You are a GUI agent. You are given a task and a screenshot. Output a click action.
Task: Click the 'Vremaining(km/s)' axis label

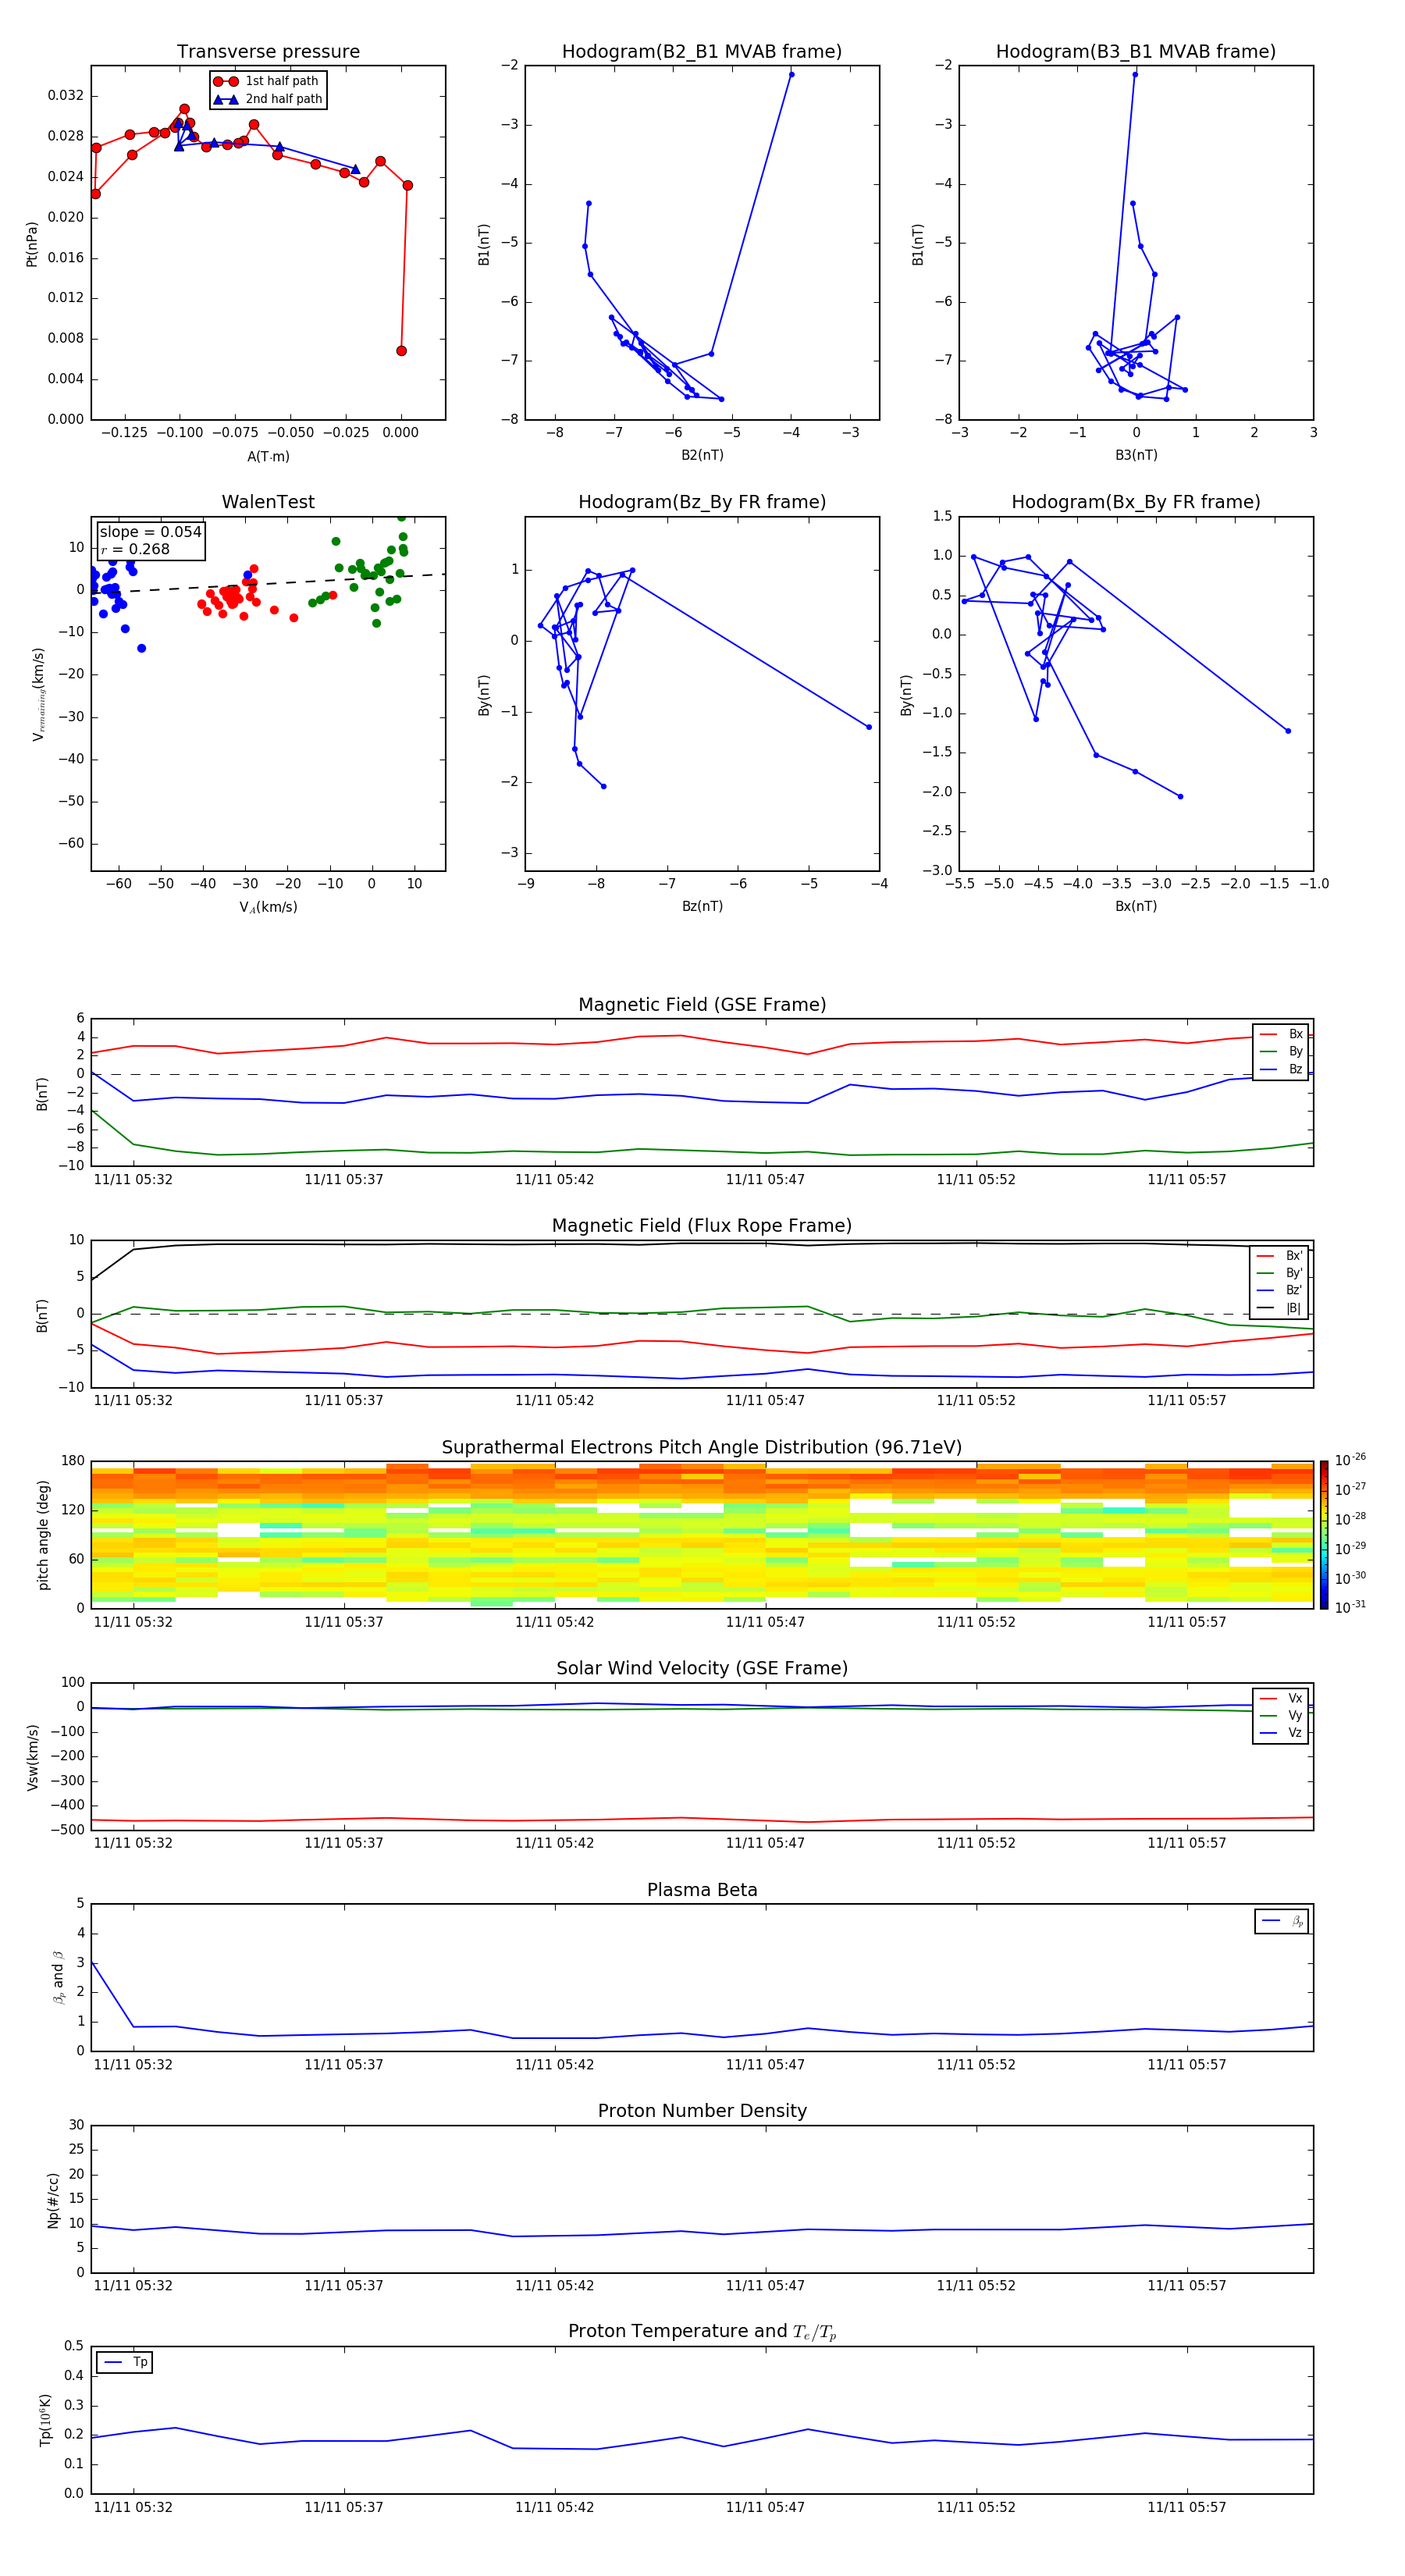coord(38,694)
